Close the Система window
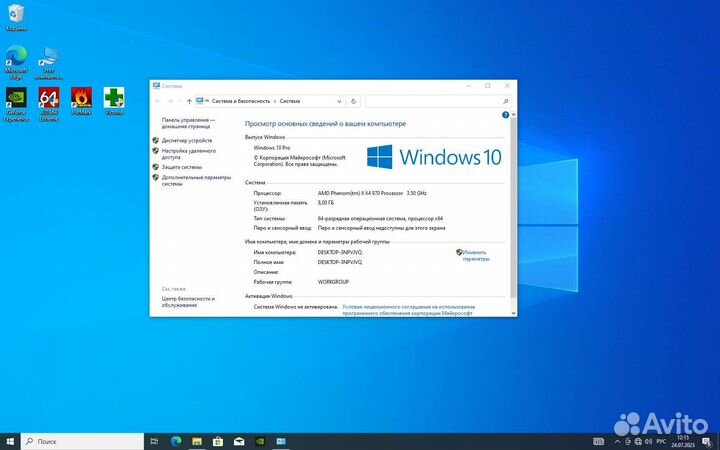This screenshot has height=450, width=720. pos(507,86)
